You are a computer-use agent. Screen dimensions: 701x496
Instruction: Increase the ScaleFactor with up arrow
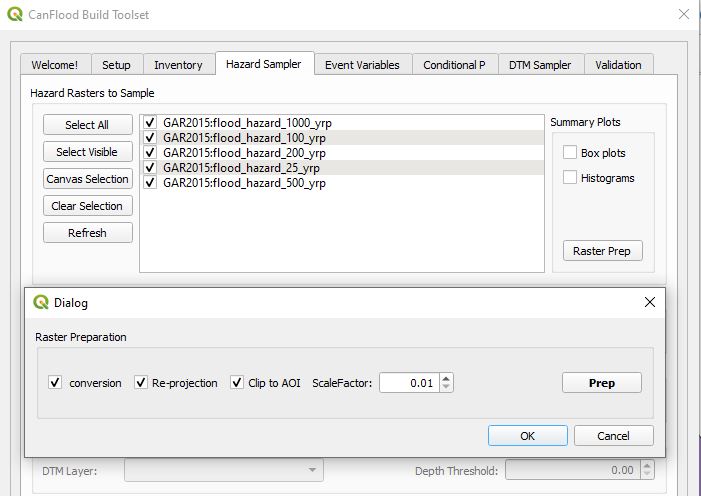coord(446,378)
